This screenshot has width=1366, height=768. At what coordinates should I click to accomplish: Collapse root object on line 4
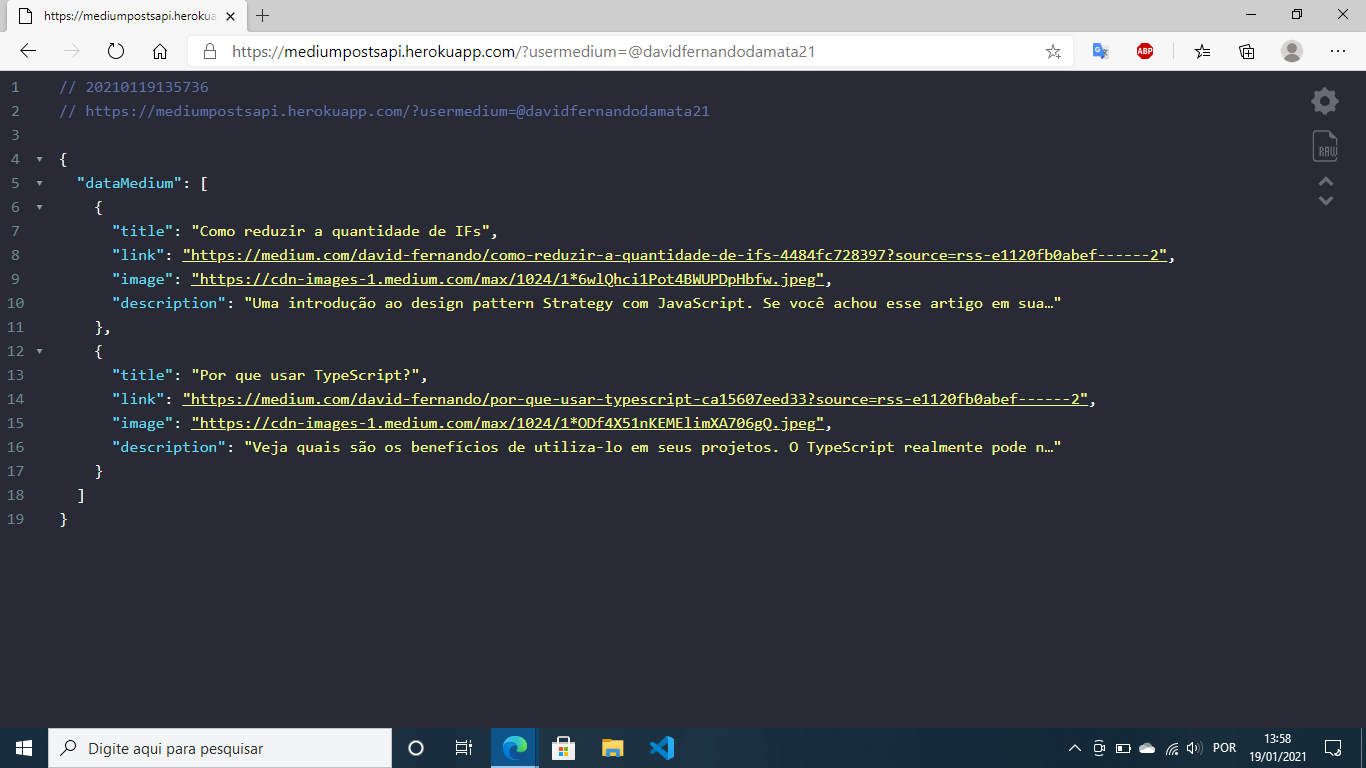click(x=39, y=160)
